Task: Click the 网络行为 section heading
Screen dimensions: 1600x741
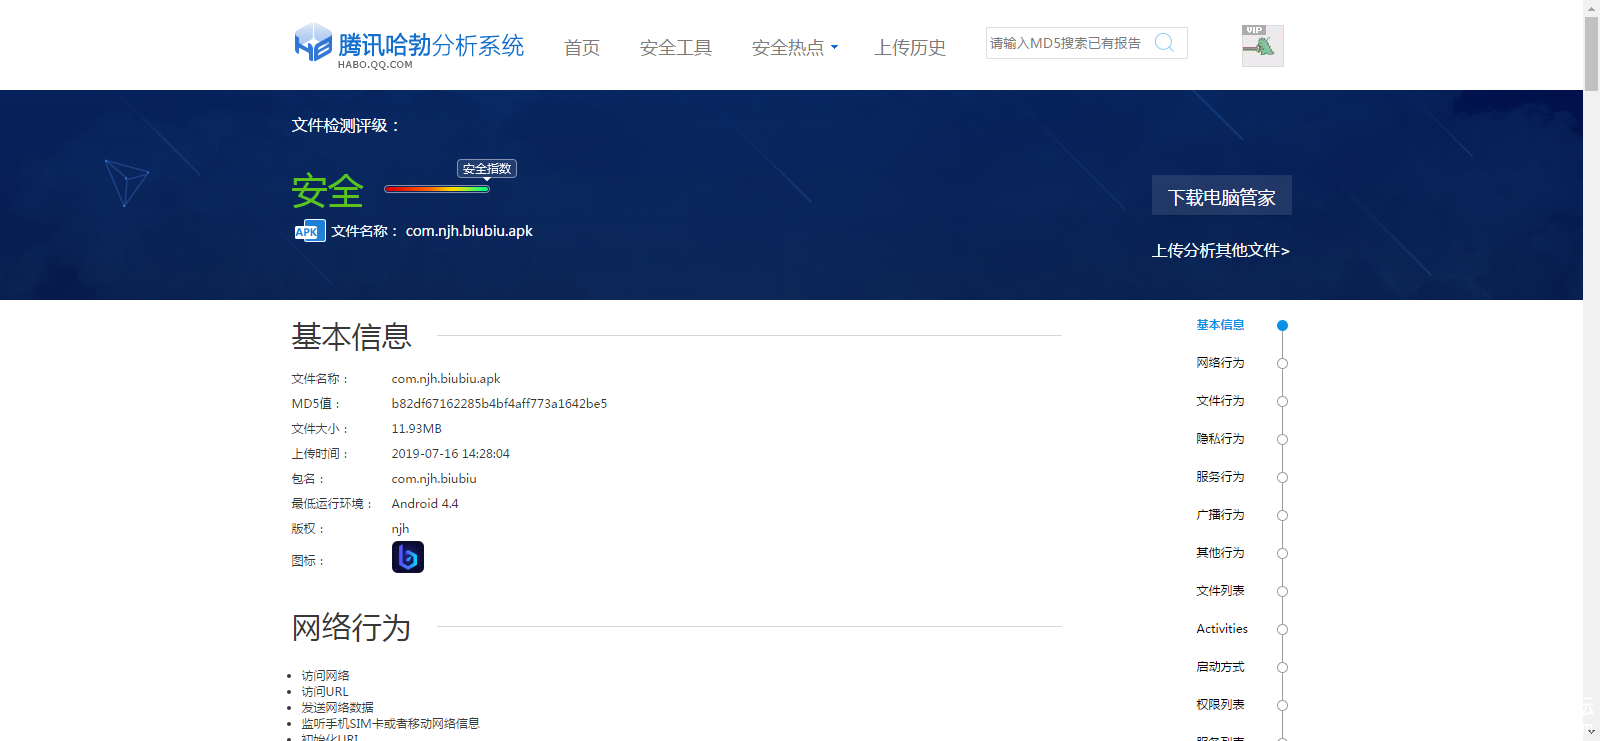Action: coord(351,628)
